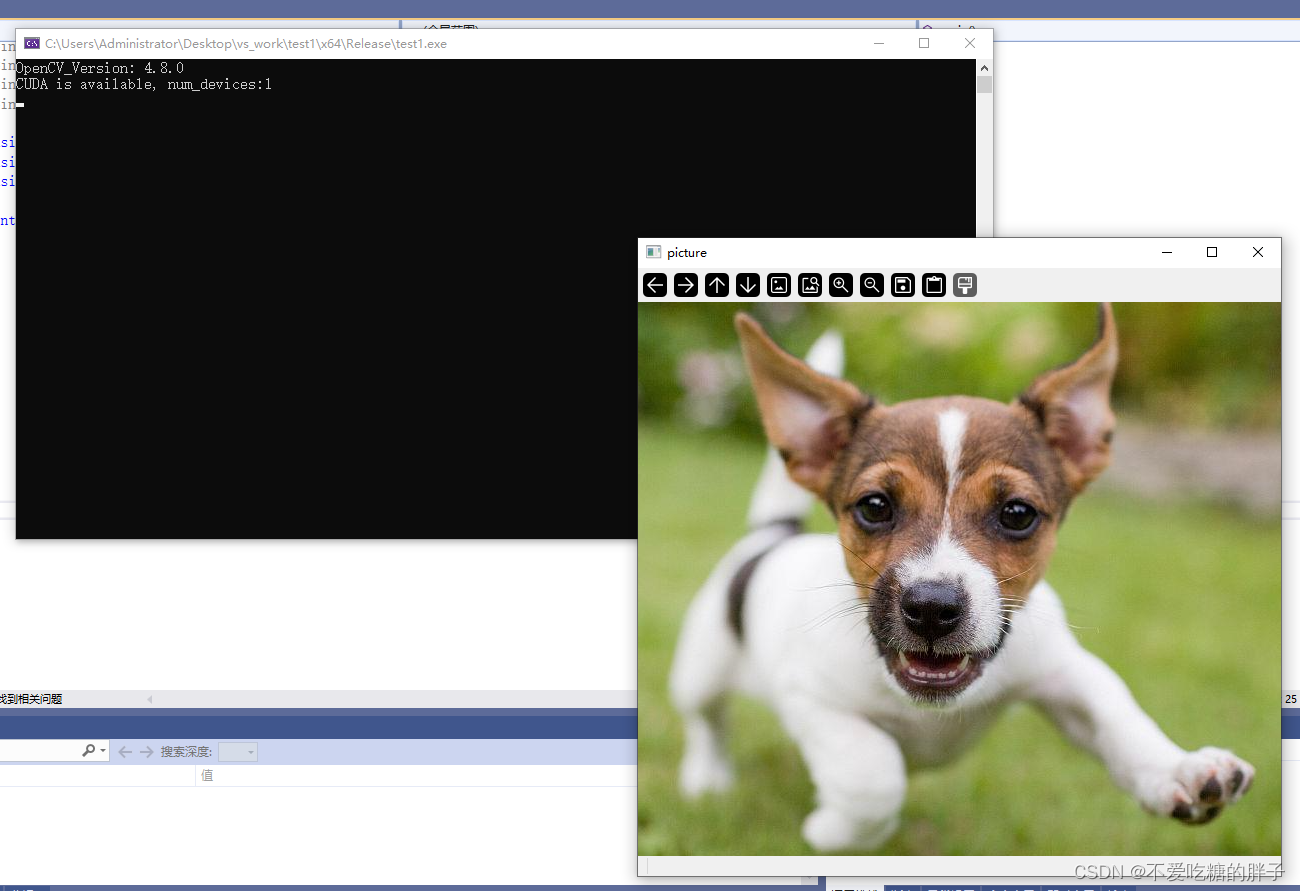Select the 值 column header
The image size is (1300, 891).
click(207, 775)
